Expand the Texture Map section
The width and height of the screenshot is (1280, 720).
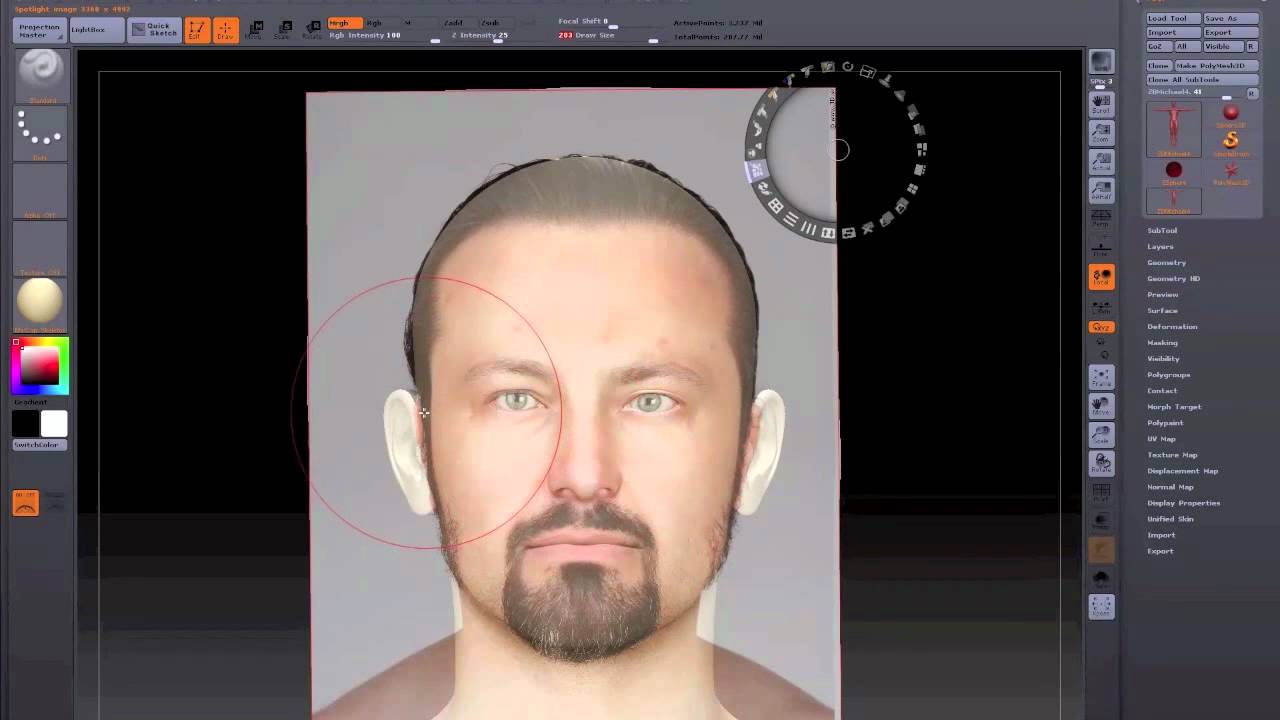pyautogui.click(x=1172, y=455)
